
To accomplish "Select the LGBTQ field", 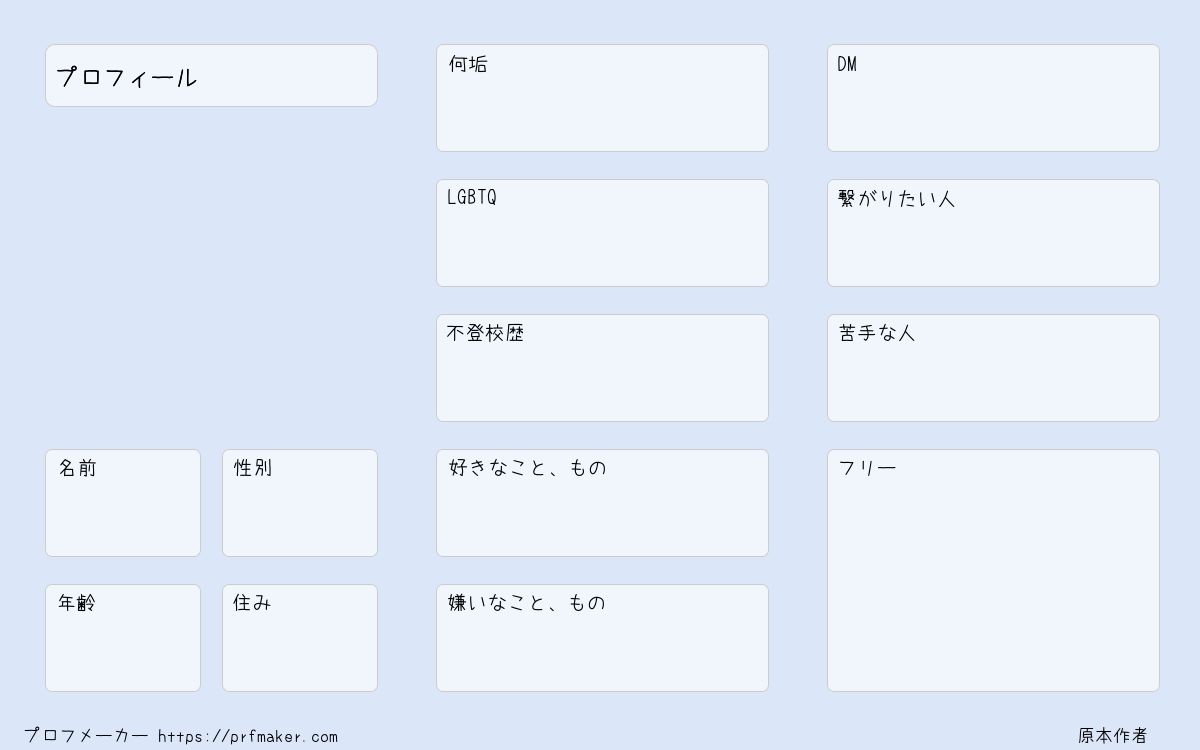I will coord(602,233).
